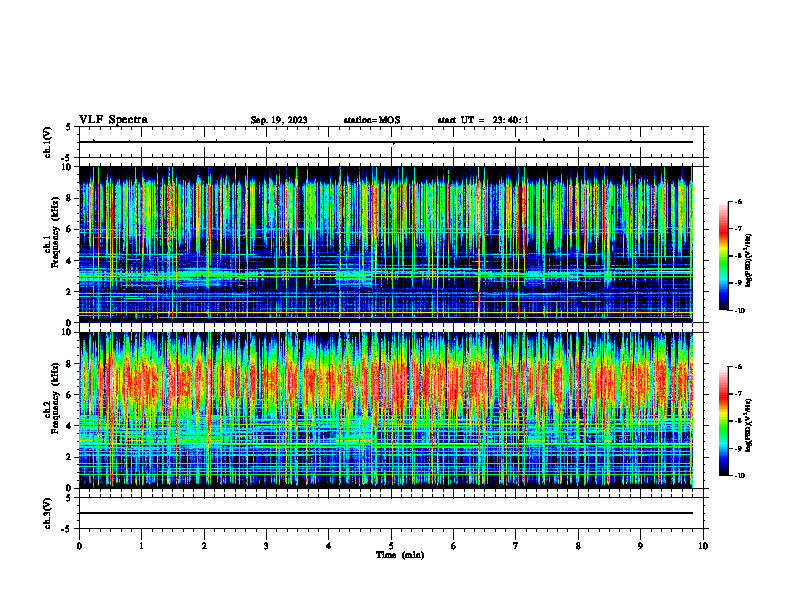Click the "VLF Spectra" plot title

coord(113,120)
